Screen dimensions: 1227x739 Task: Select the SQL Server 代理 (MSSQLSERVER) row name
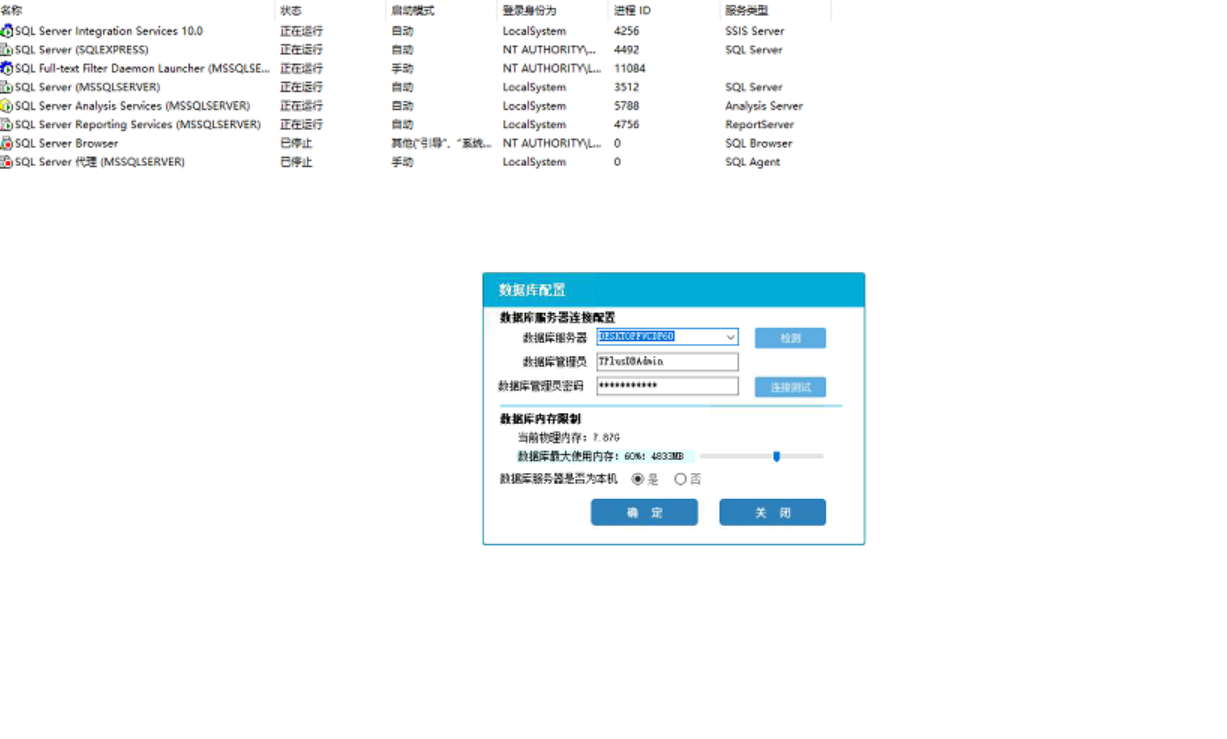coord(100,162)
